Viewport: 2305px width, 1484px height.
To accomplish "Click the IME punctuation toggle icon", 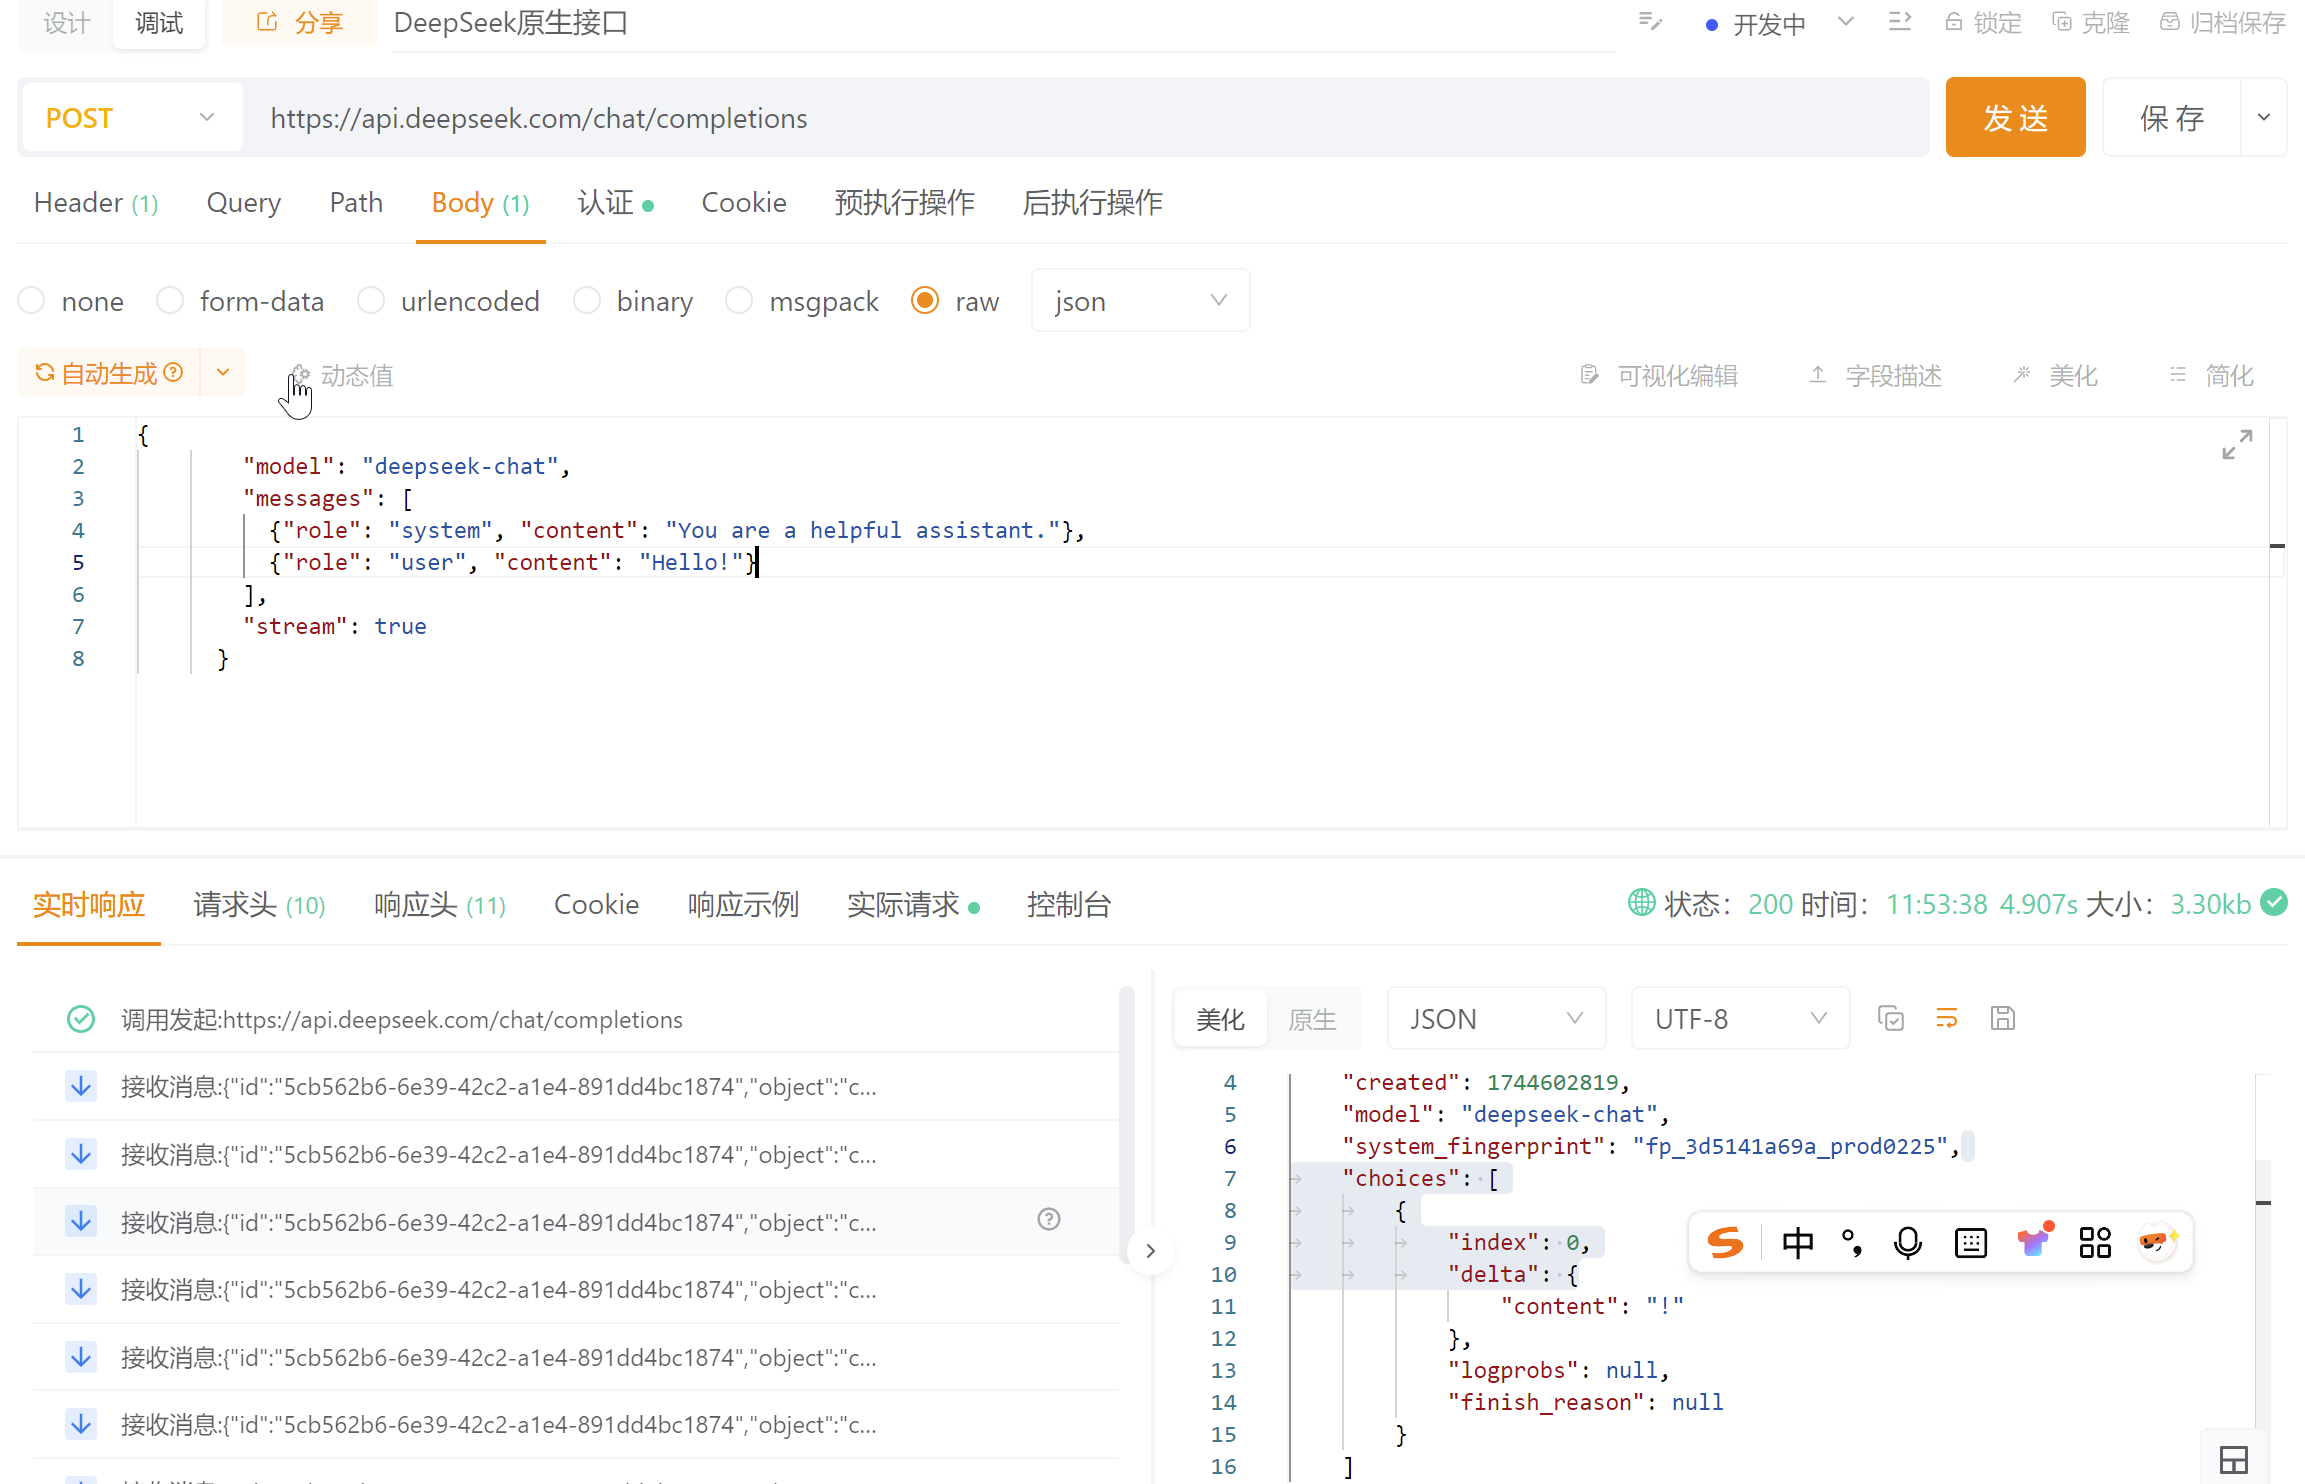I will coord(1852,1243).
